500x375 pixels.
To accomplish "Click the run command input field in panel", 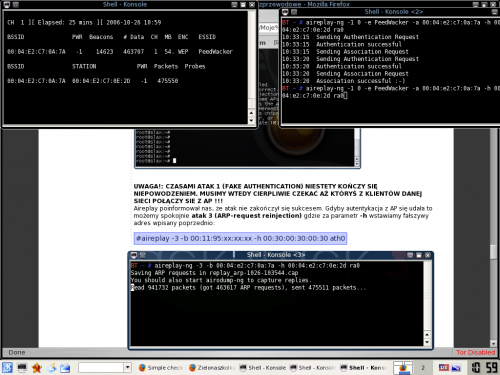I will point(101,368).
